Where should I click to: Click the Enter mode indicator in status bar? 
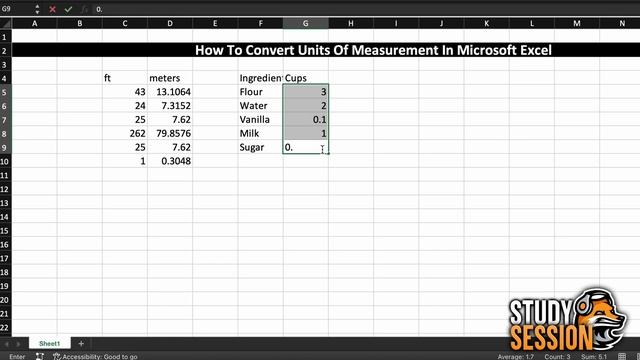(17, 357)
